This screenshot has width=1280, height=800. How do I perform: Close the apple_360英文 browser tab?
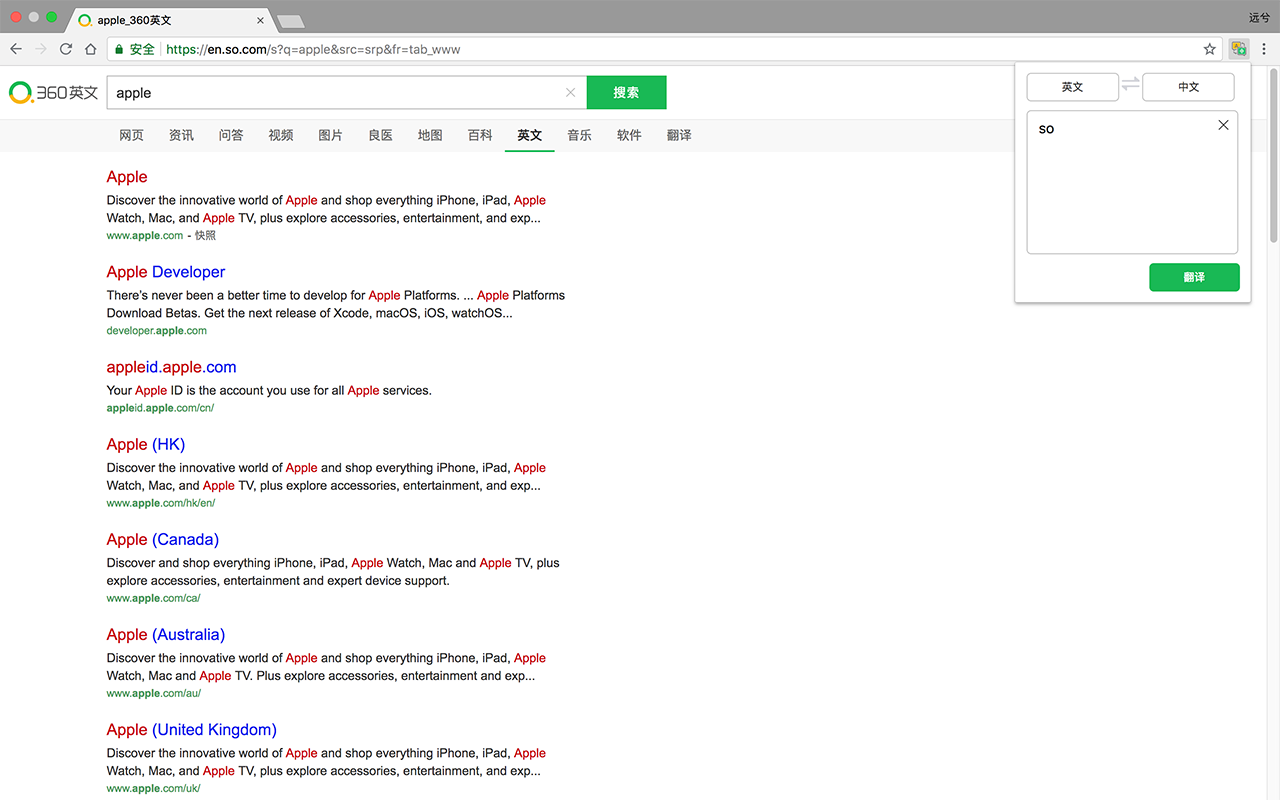tap(260, 20)
